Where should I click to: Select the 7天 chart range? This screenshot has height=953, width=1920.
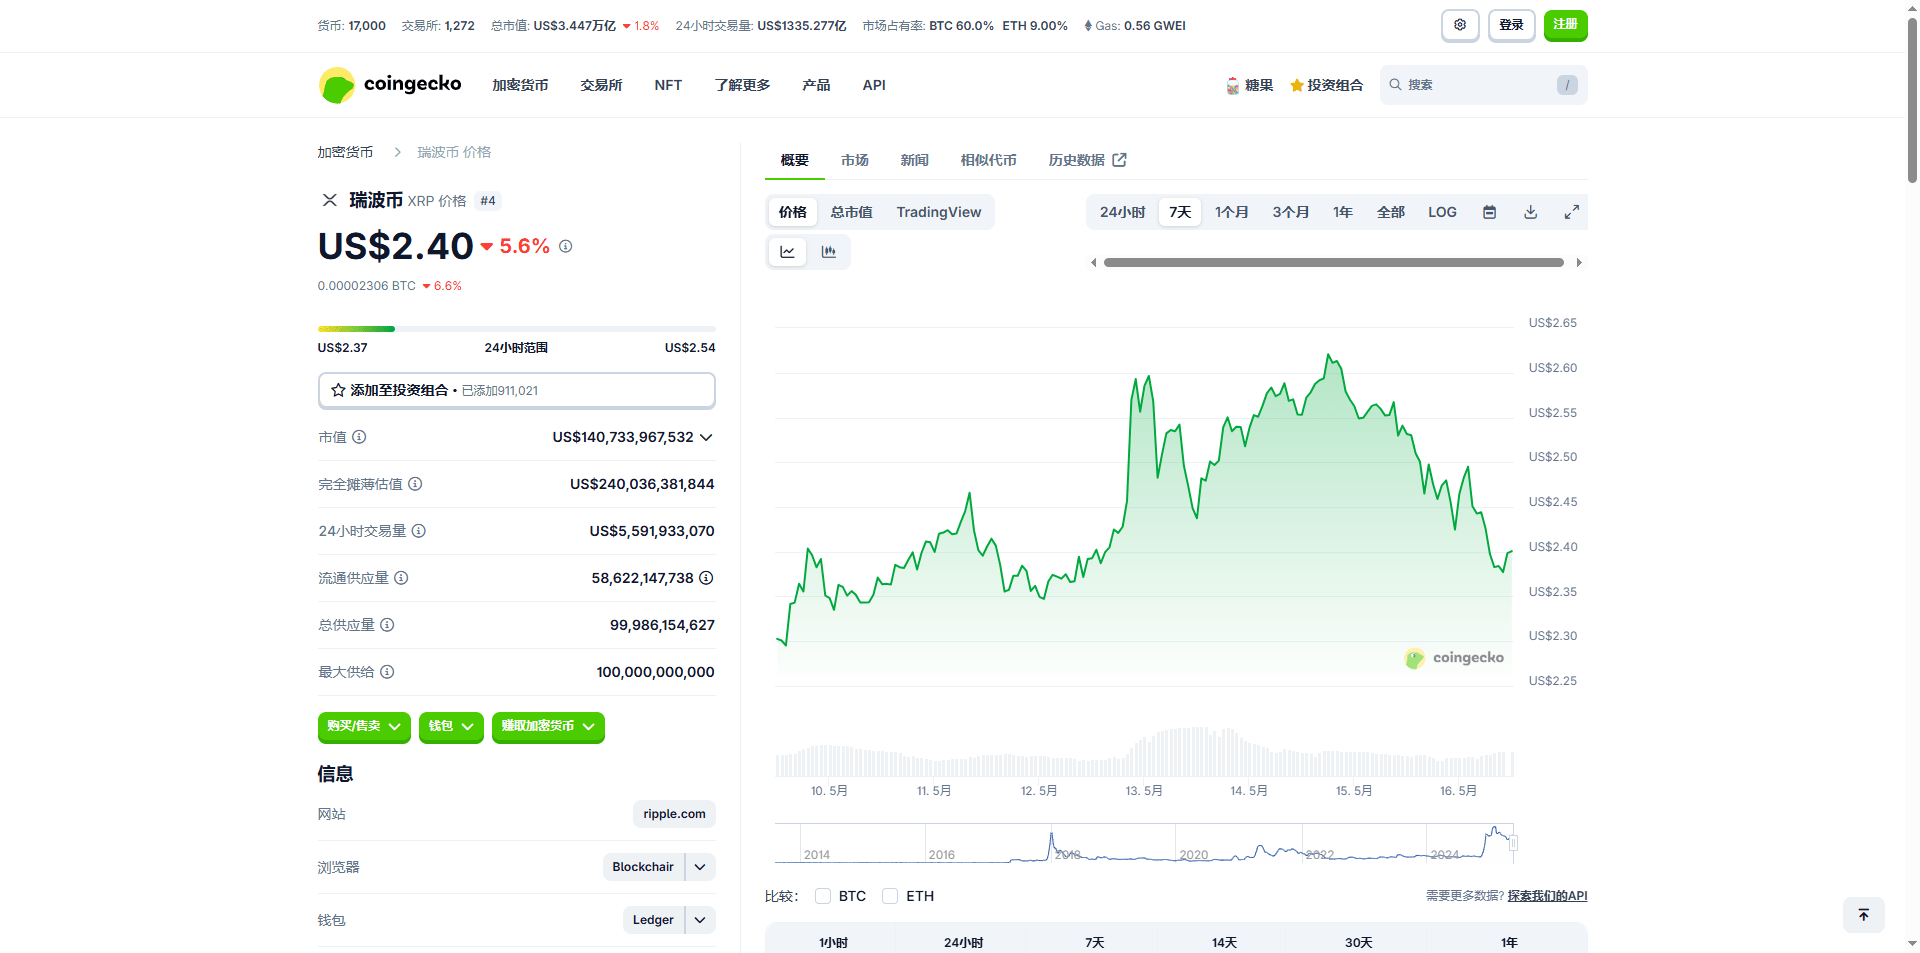click(x=1180, y=212)
